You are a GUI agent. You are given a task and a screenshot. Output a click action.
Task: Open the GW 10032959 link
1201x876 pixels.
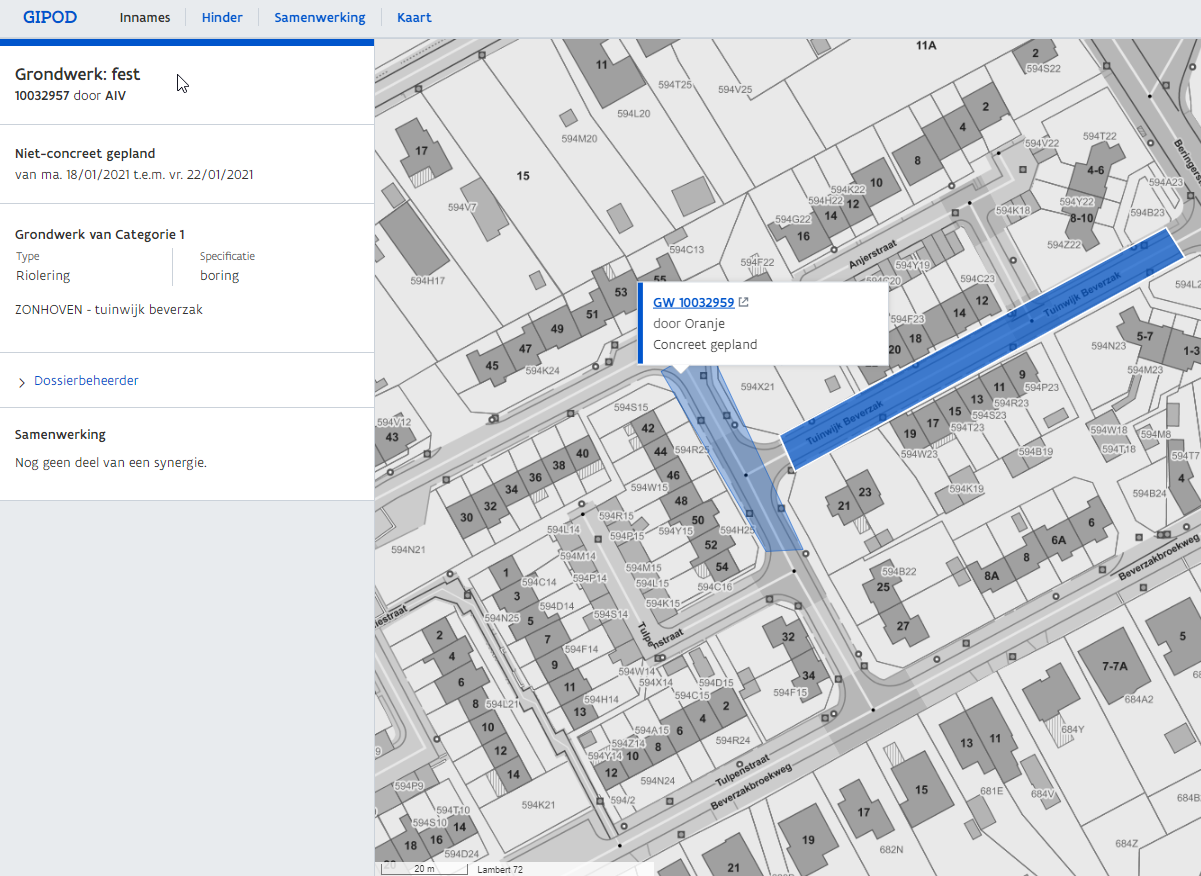(693, 303)
